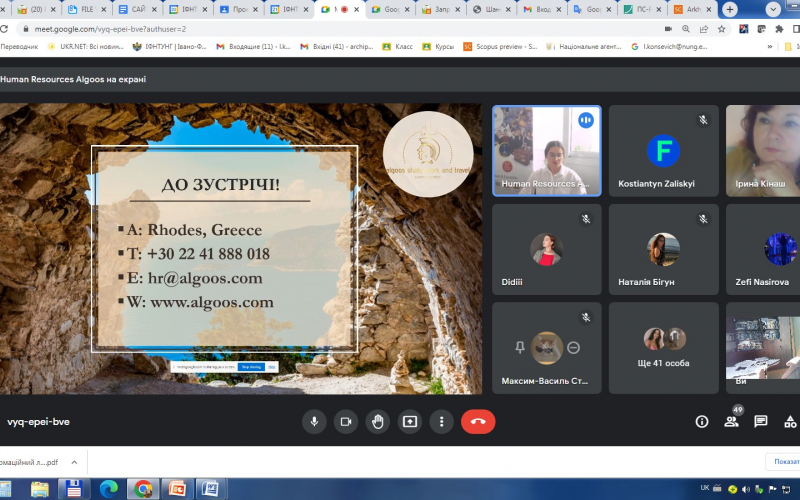
Task: Click the speaking indicator on presenter tile
Action: [x=586, y=120]
